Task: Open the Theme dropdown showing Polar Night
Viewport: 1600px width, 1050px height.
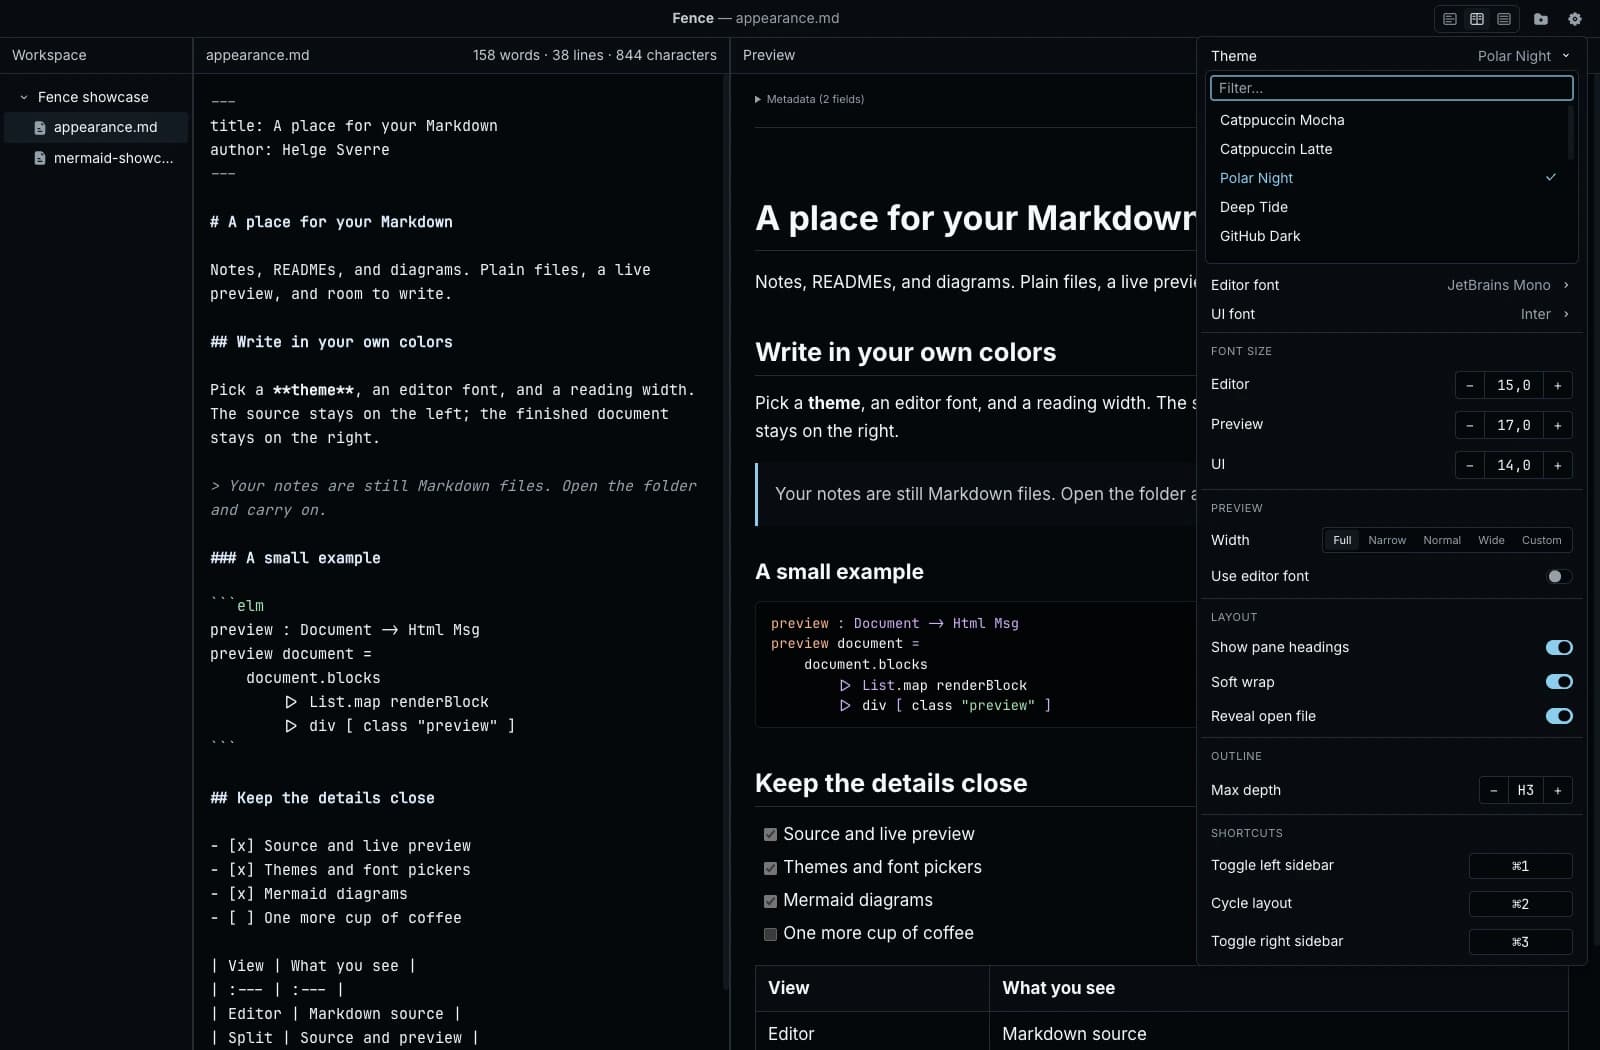Action: (1523, 56)
